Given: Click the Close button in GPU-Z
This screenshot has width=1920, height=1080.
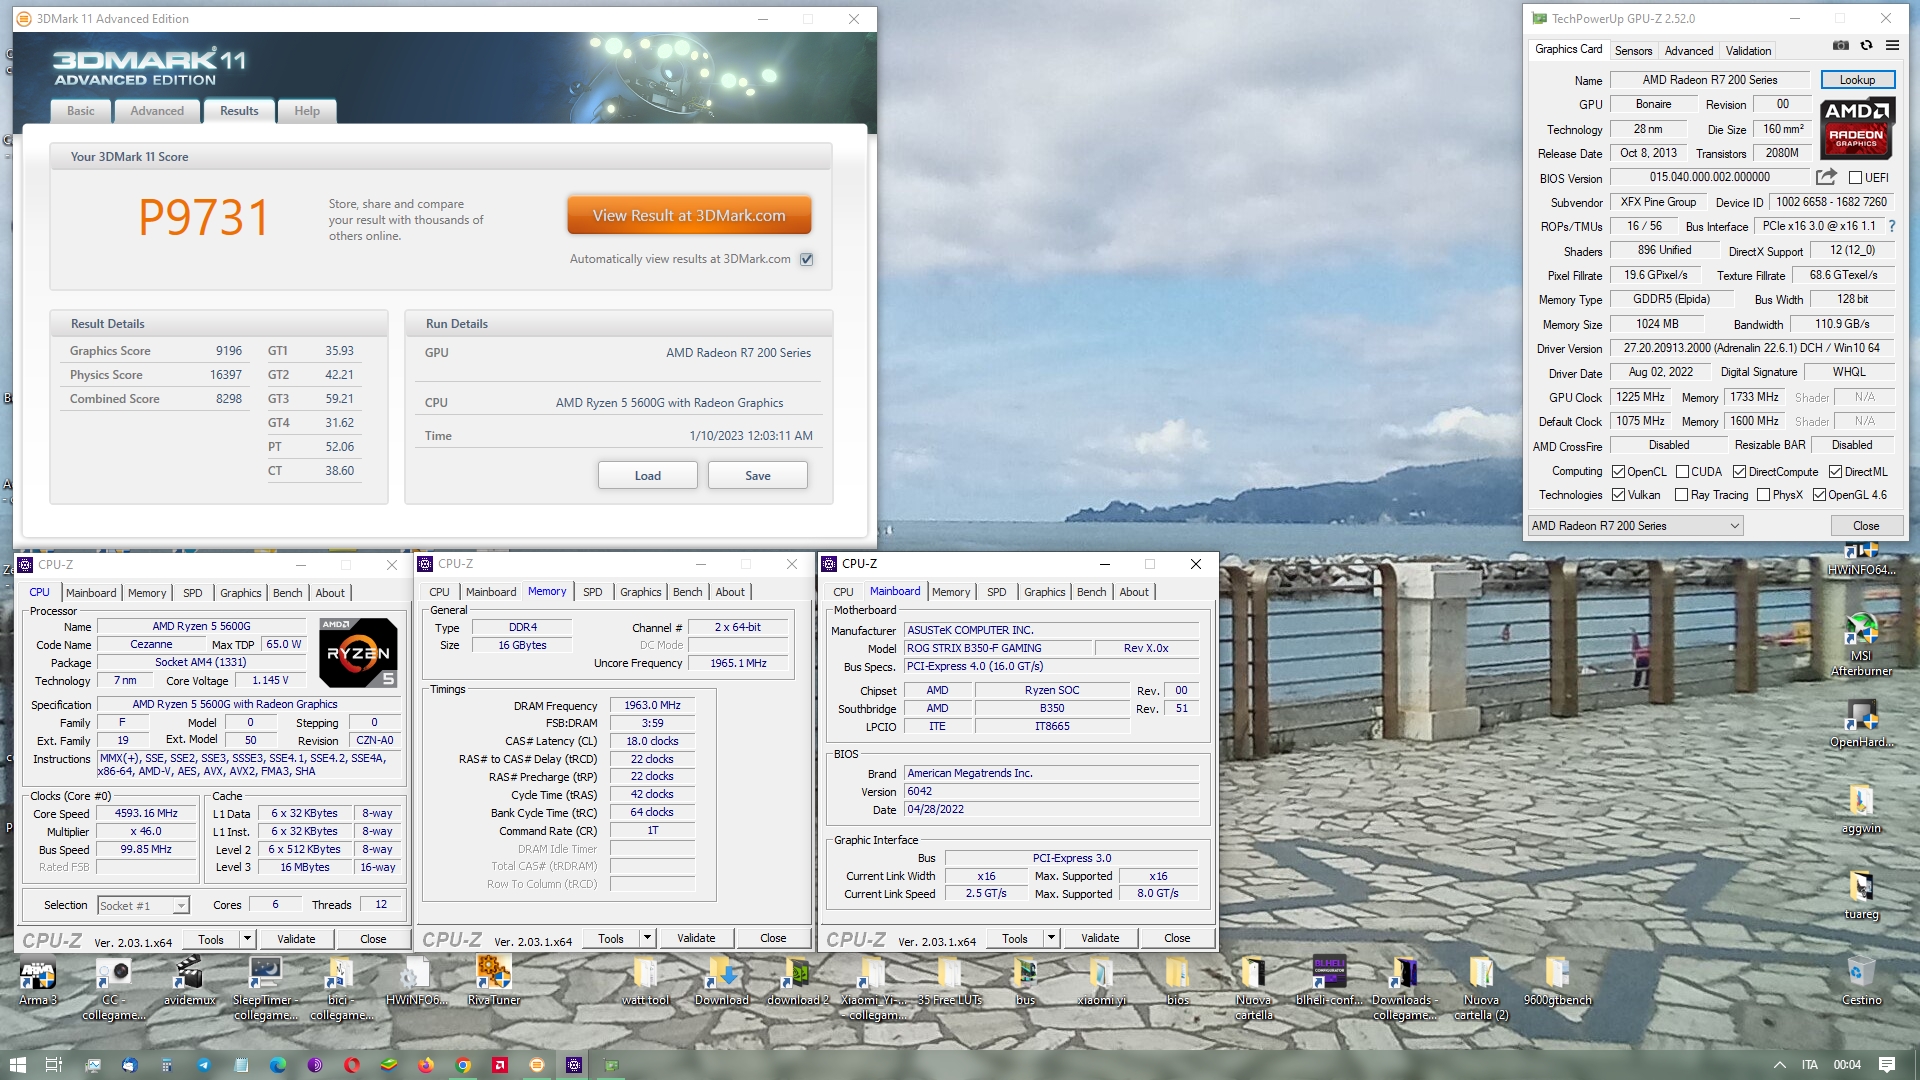Looking at the screenshot, I should click(1866, 526).
